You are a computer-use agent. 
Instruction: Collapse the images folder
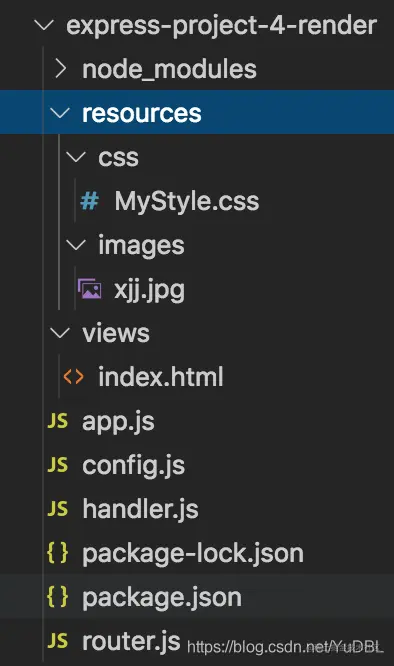pos(76,245)
